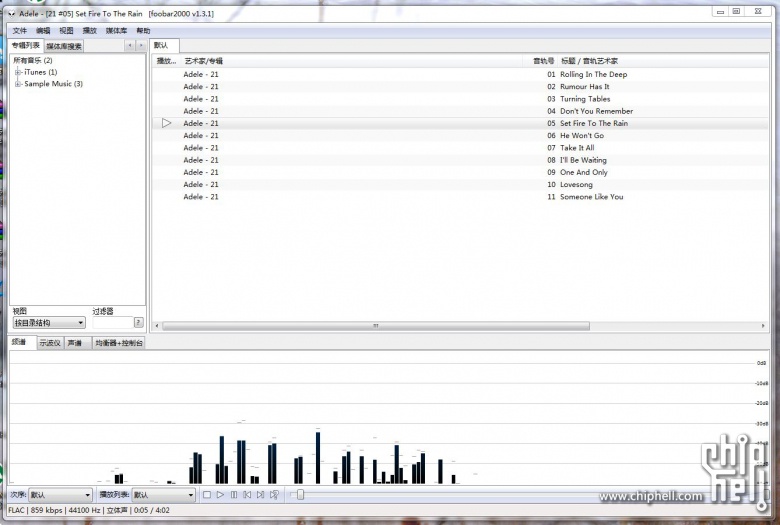Screen dimensions: 780x525
Task: Open the 编辑 menu
Action: [43, 31]
